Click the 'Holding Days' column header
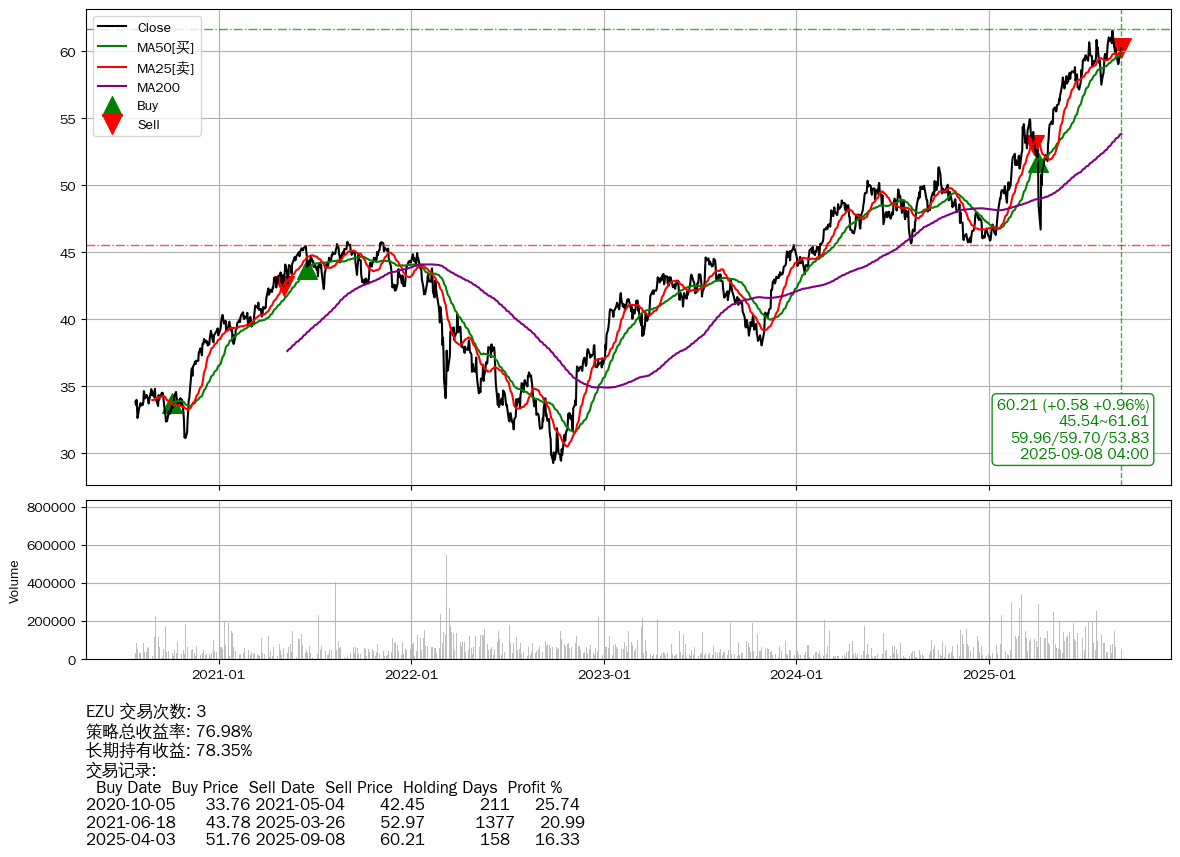 click(x=450, y=787)
